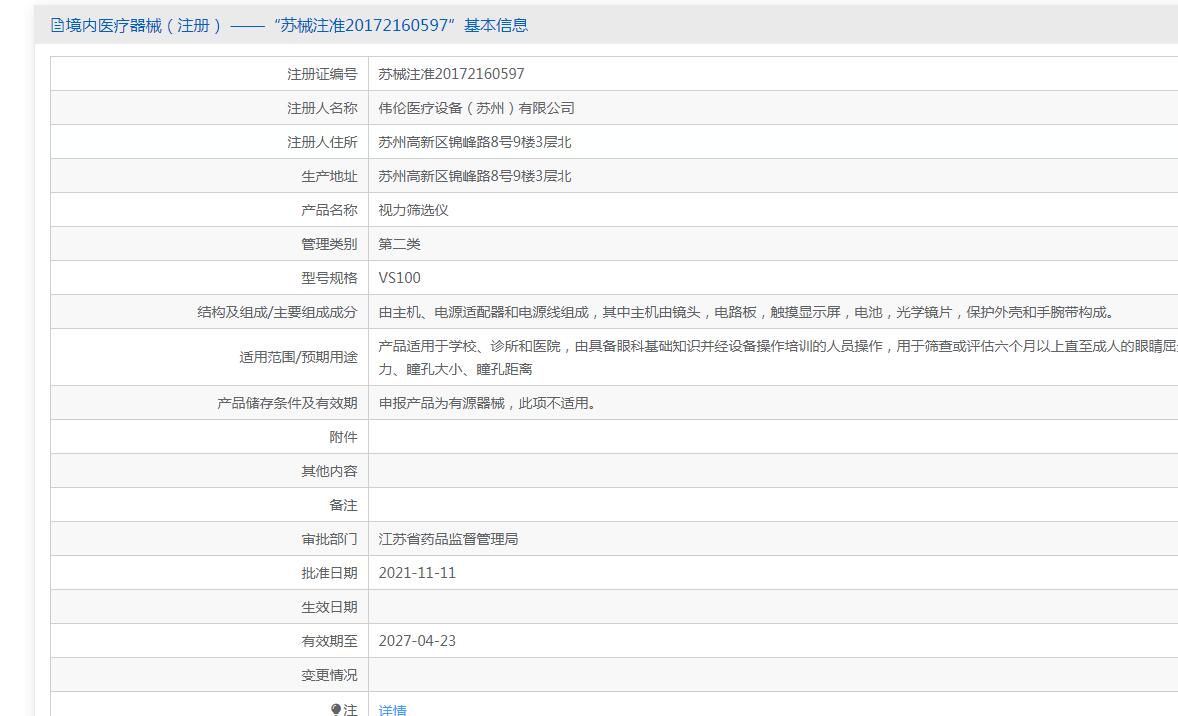Image resolution: width=1178 pixels, height=716 pixels.
Task: Click the 有效期至 label
Action: [329, 641]
